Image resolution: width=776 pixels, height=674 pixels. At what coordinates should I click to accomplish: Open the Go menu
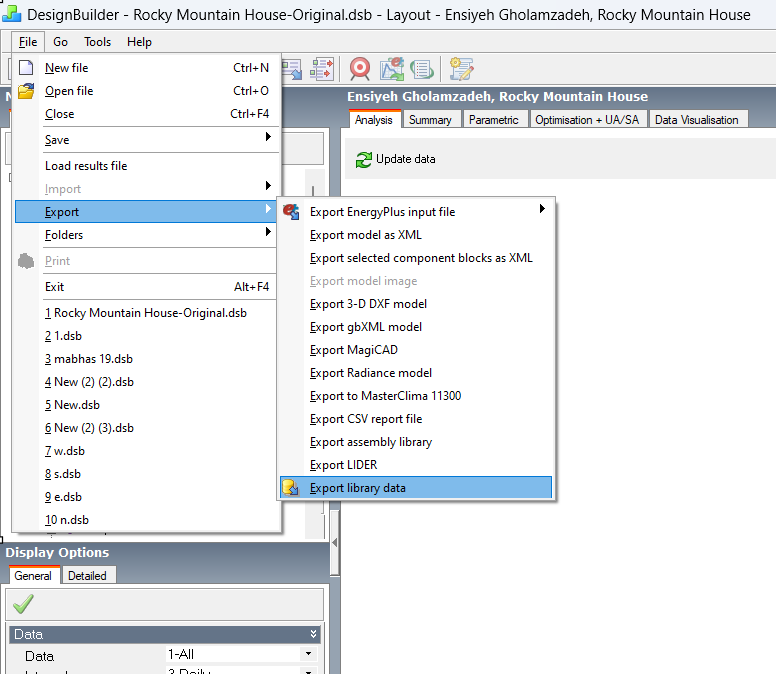tap(60, 42)
